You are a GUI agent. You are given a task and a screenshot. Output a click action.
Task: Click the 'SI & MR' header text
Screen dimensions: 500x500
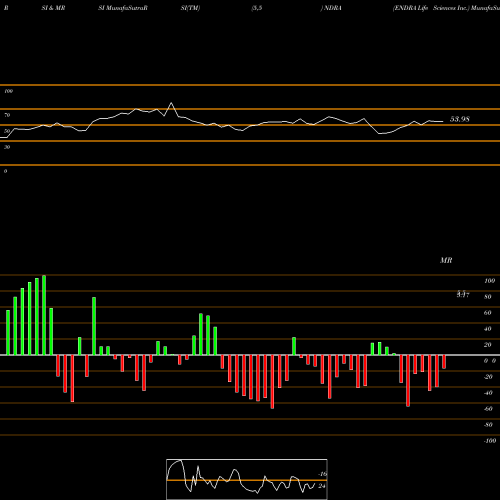(x=53, y=8)
